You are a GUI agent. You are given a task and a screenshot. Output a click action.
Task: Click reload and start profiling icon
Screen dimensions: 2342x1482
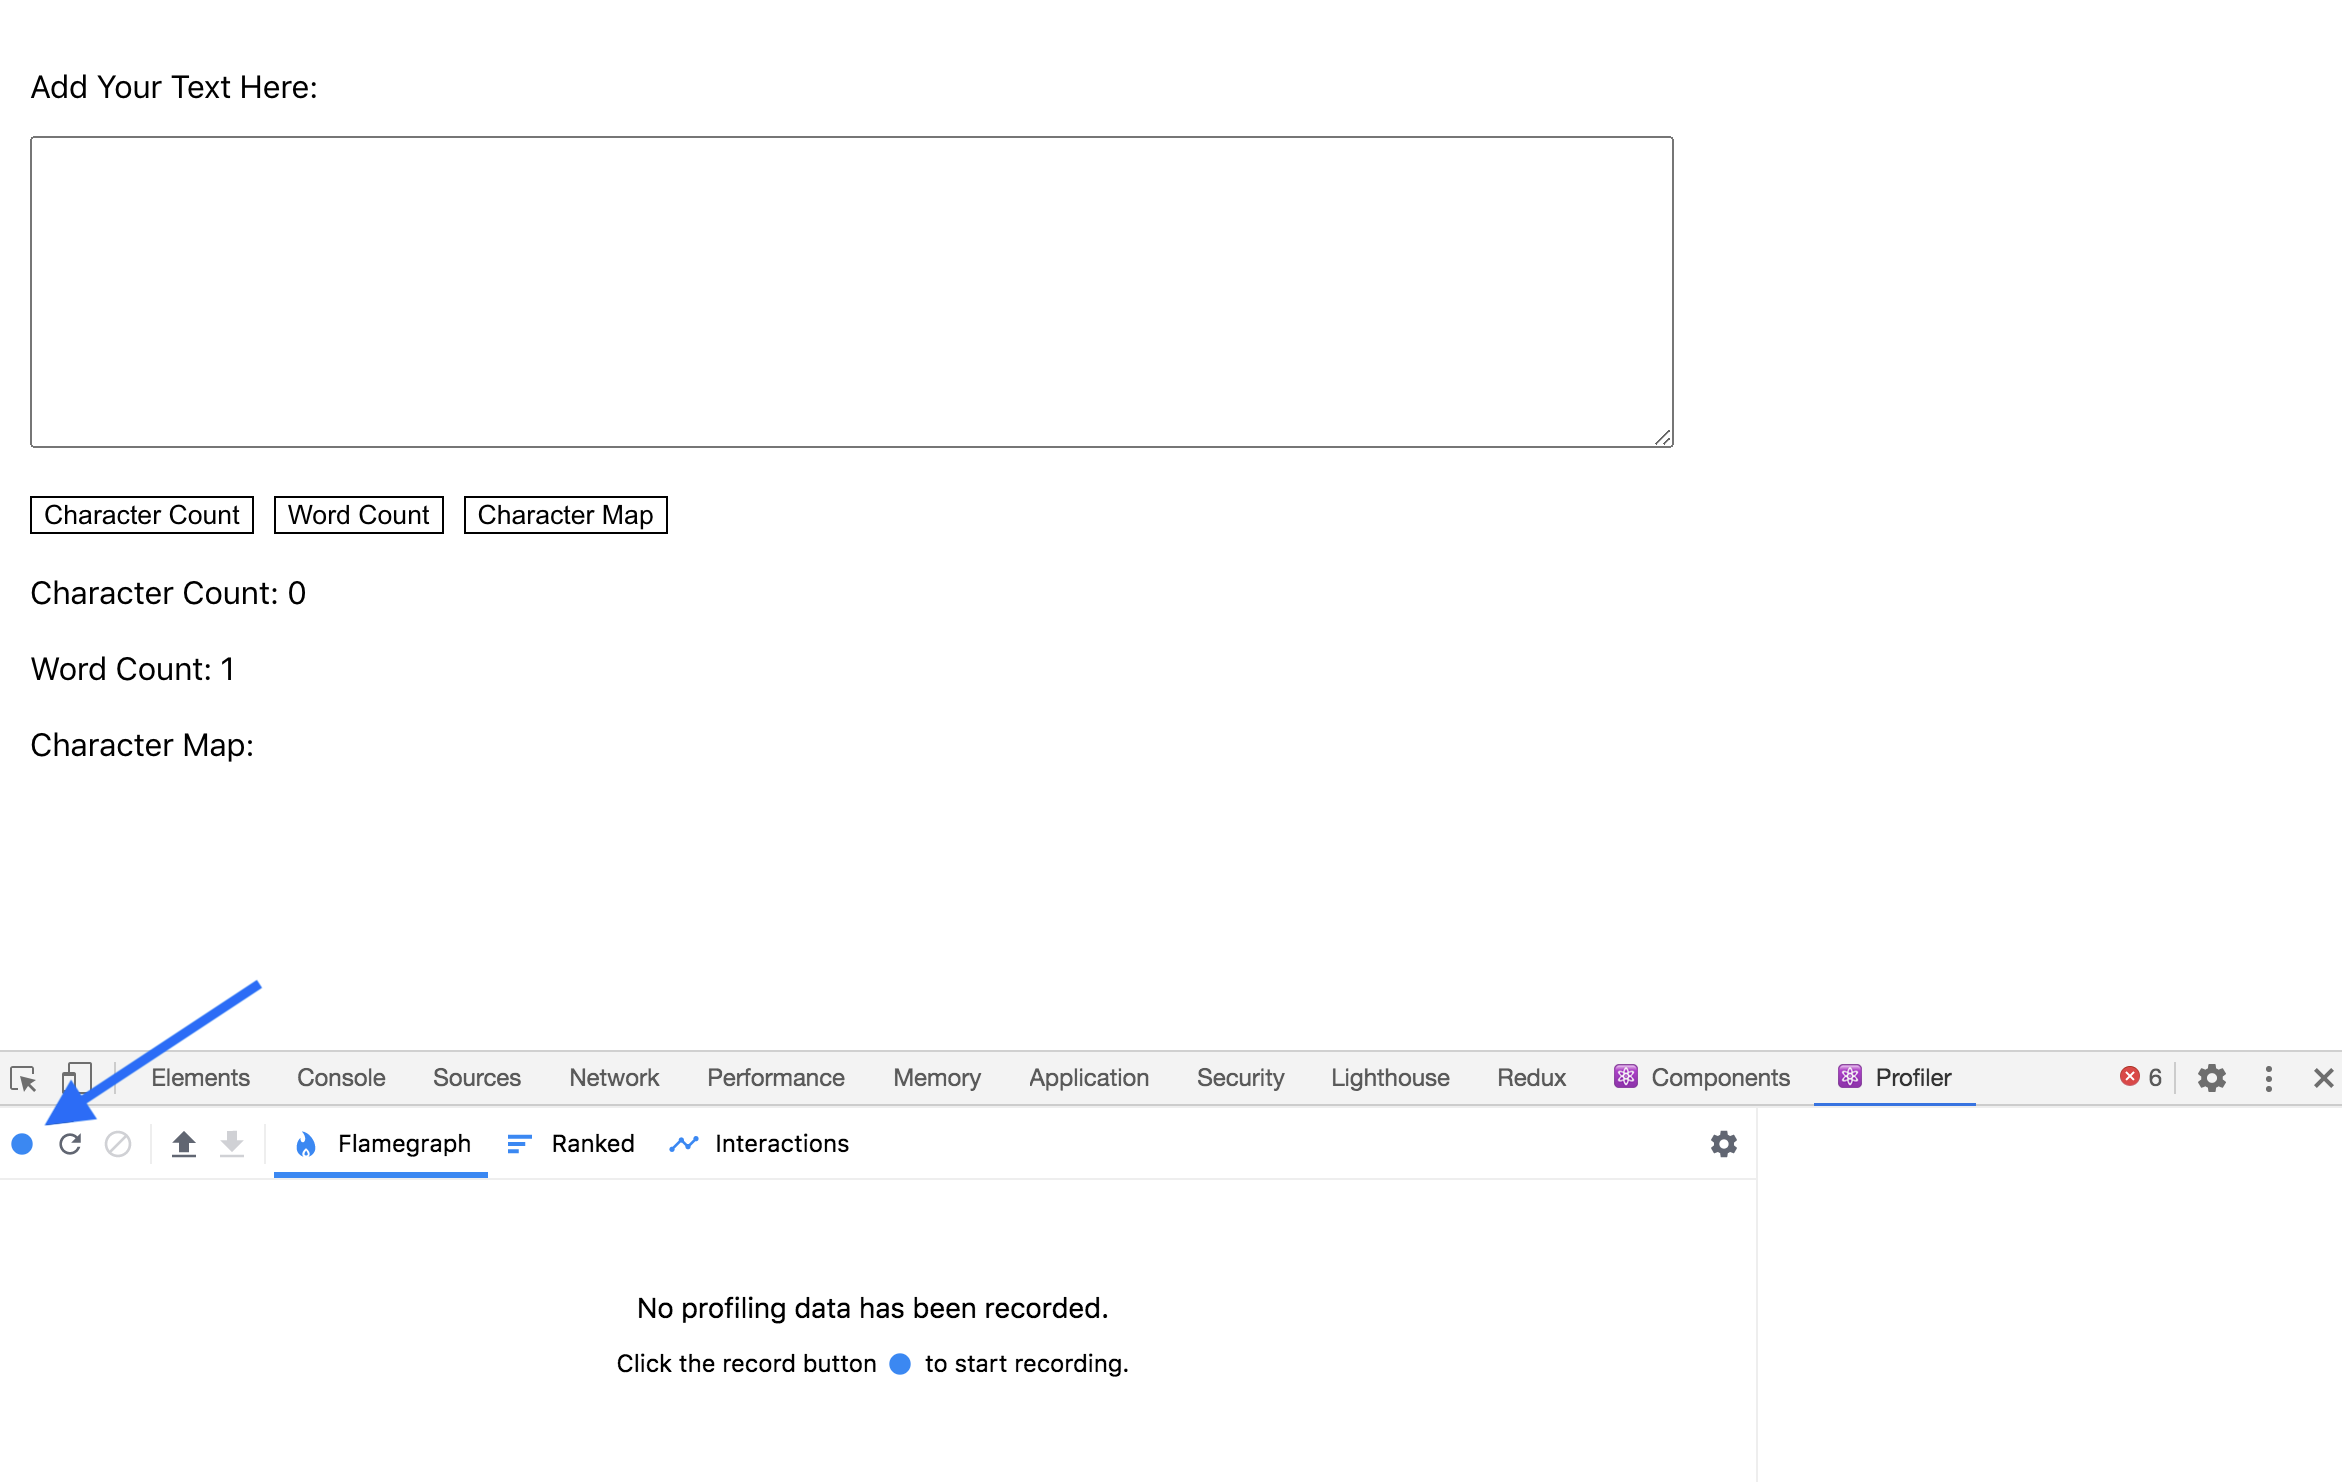70,1144
